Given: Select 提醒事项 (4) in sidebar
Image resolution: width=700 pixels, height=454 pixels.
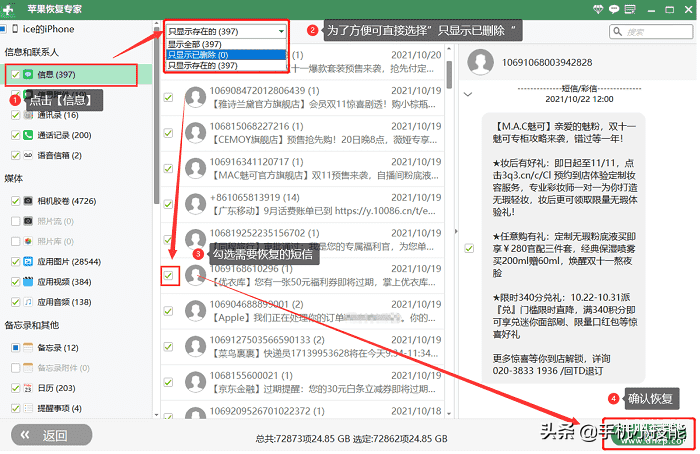Looking at the screenshot, I should [x=59, y=408].
